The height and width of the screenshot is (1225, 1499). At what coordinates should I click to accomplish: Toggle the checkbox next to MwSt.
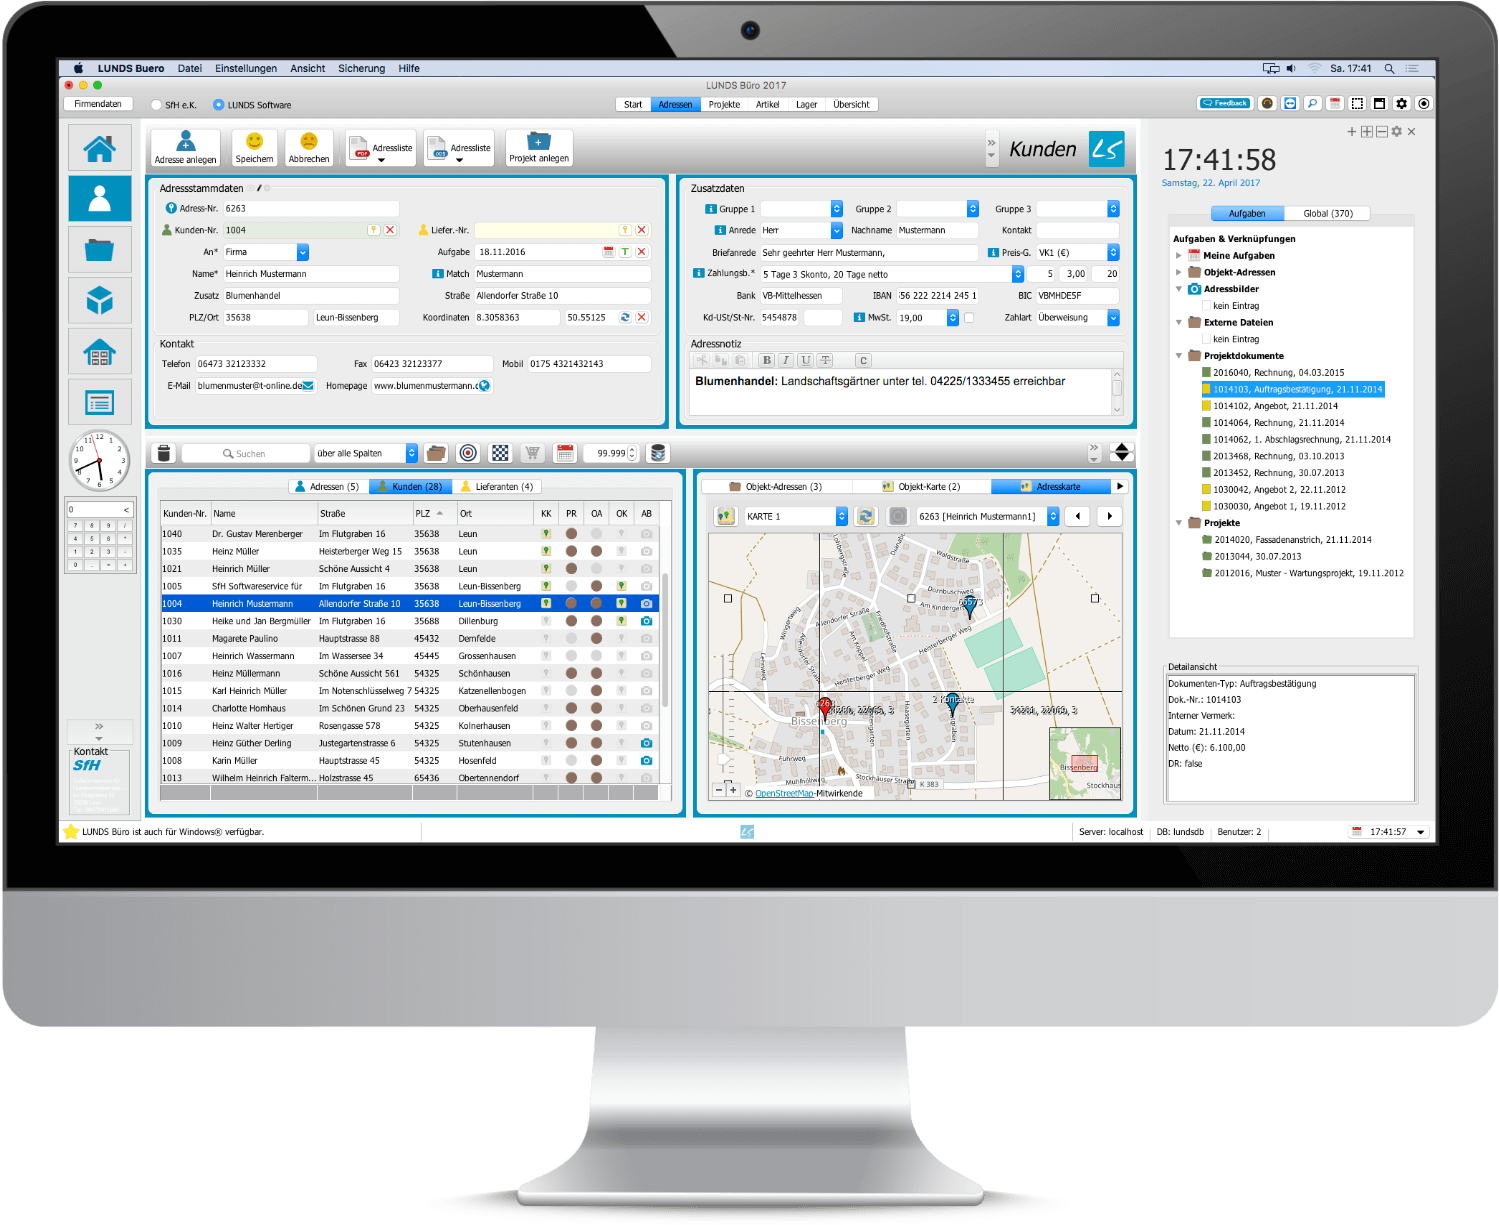(969, 318)
